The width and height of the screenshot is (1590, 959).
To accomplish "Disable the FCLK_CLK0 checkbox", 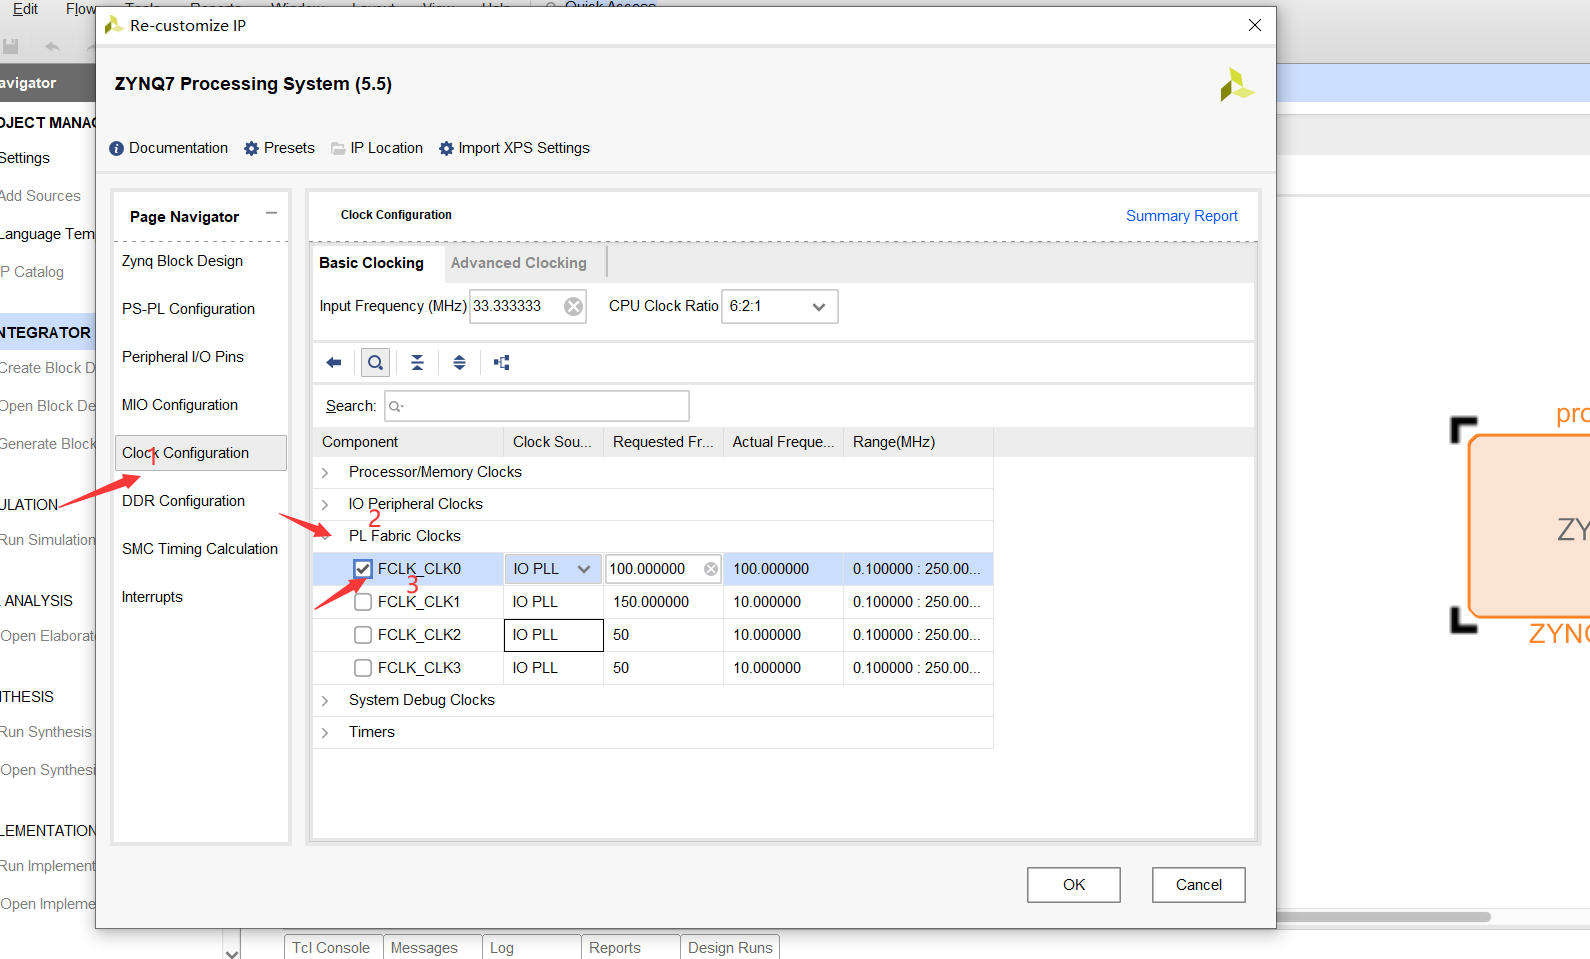I will pos(363,569).
